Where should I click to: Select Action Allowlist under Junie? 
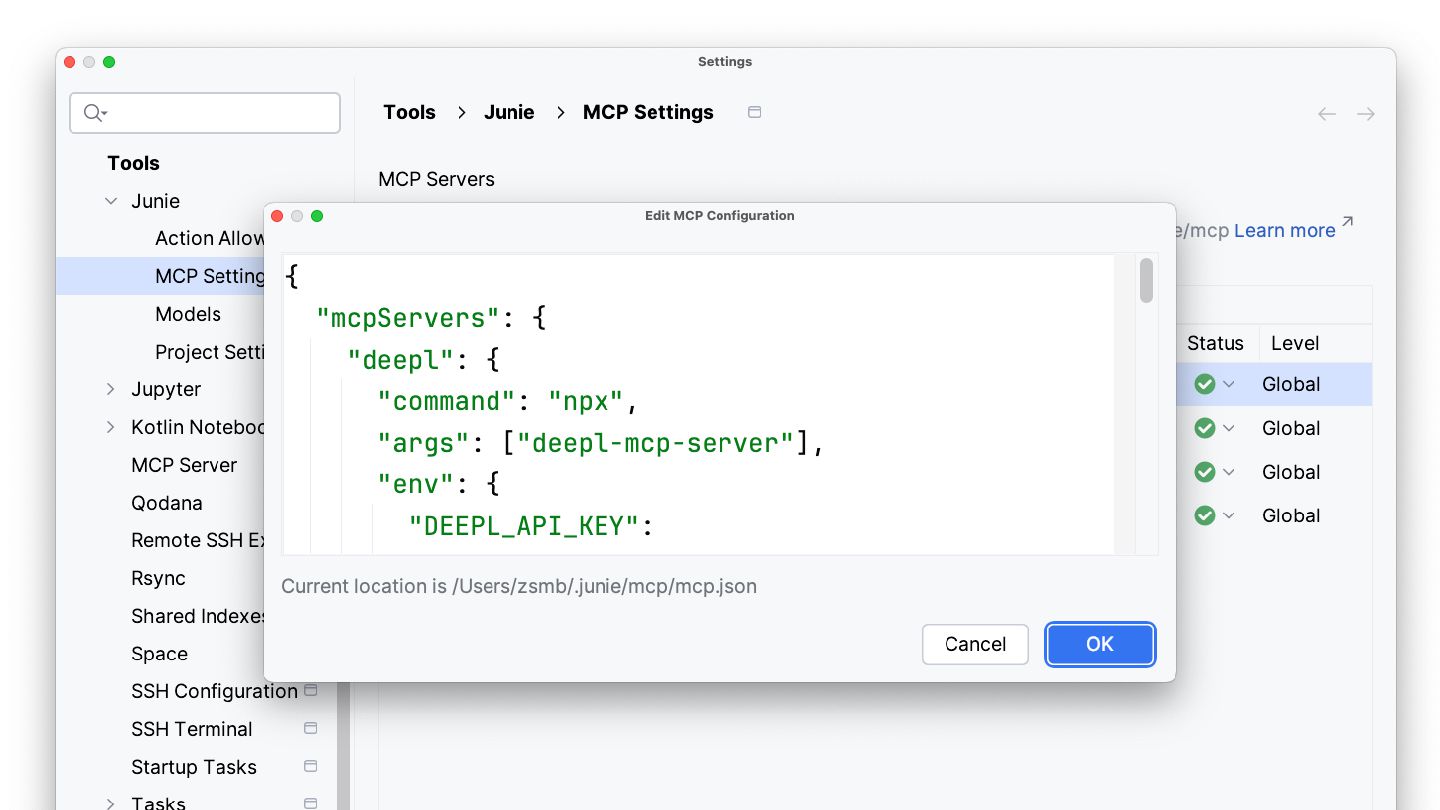click(x=209, y=238)
